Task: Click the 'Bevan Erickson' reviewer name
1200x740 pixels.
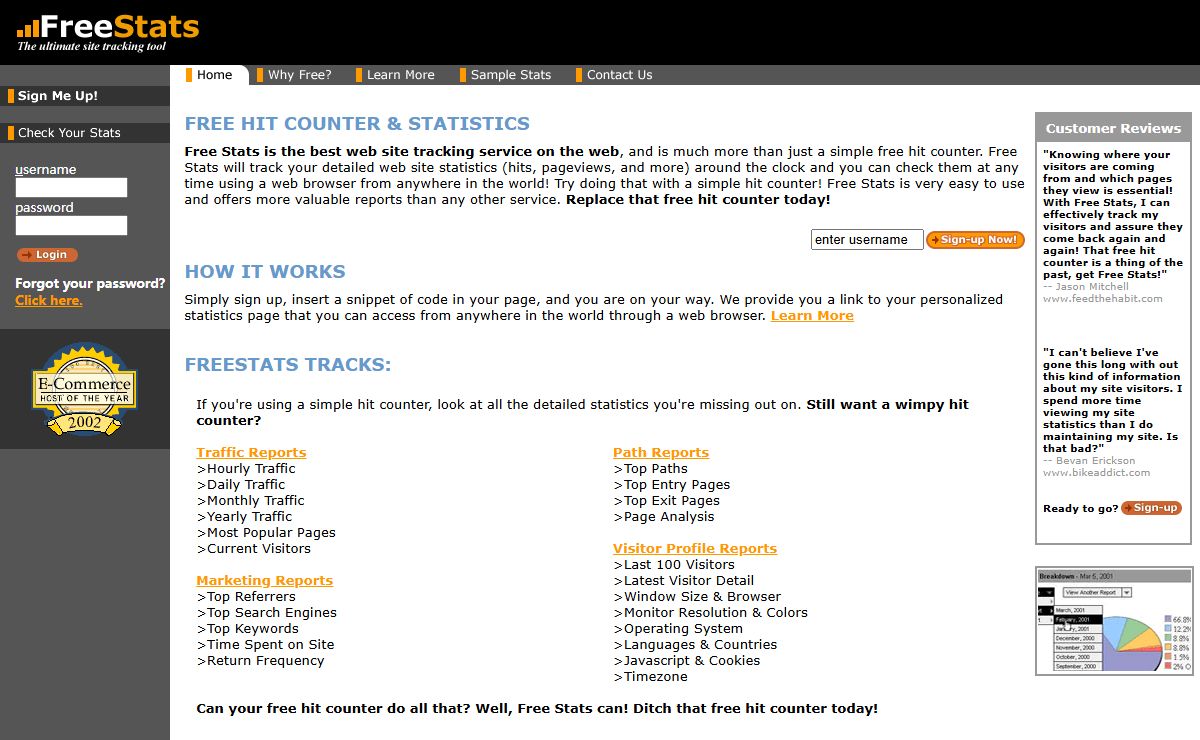Action: (1096, 461)
